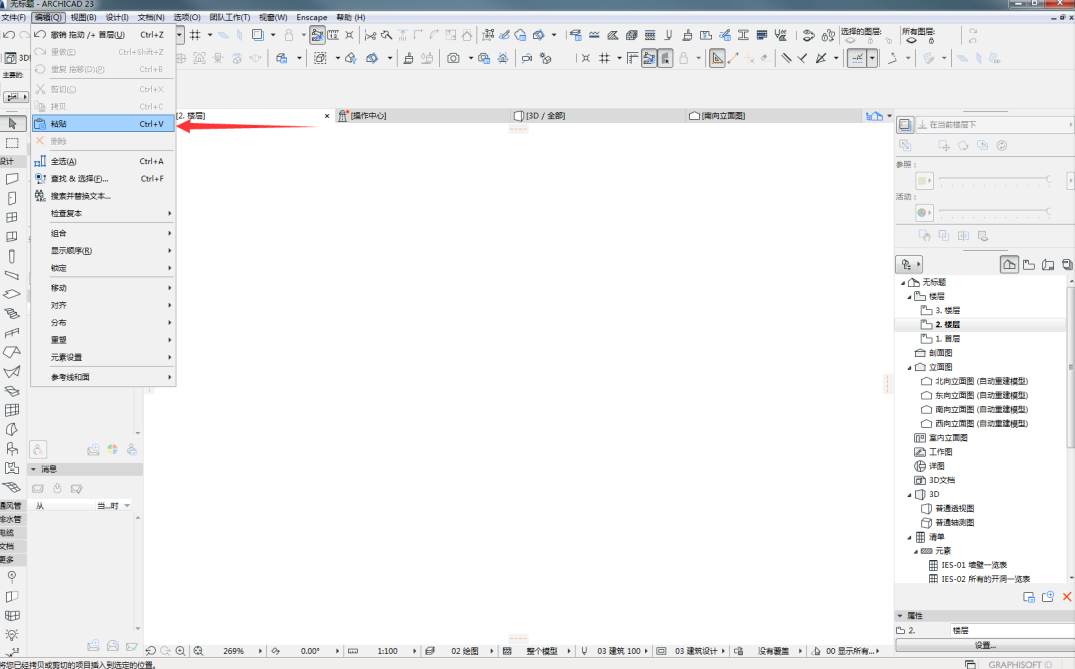The width and height of the screenshot is (1075, 669).
Task: Select the Lamp tool in toolbox
Action: tap(12, 635)
